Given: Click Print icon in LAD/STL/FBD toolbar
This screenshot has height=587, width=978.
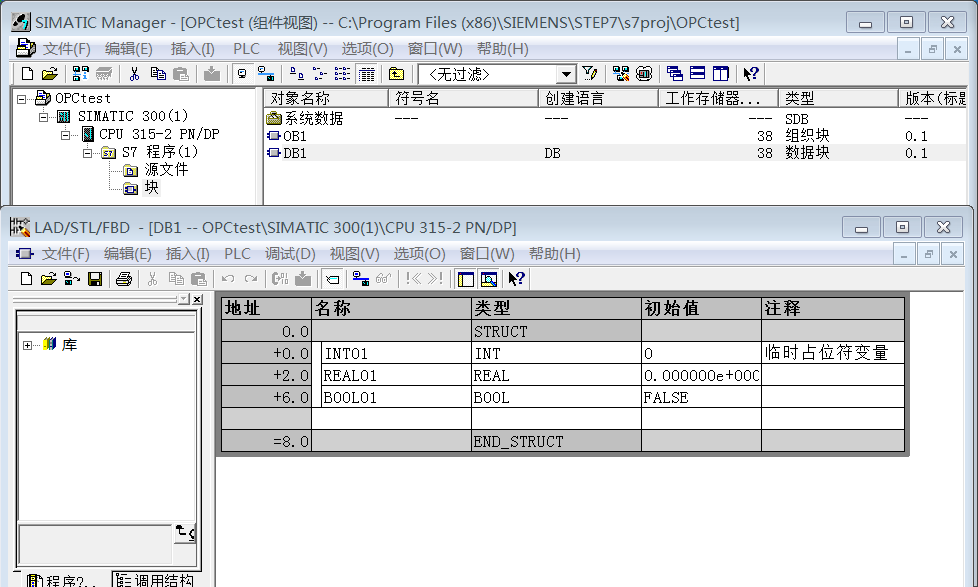Looking at the screenshot, I should point(123,278).
